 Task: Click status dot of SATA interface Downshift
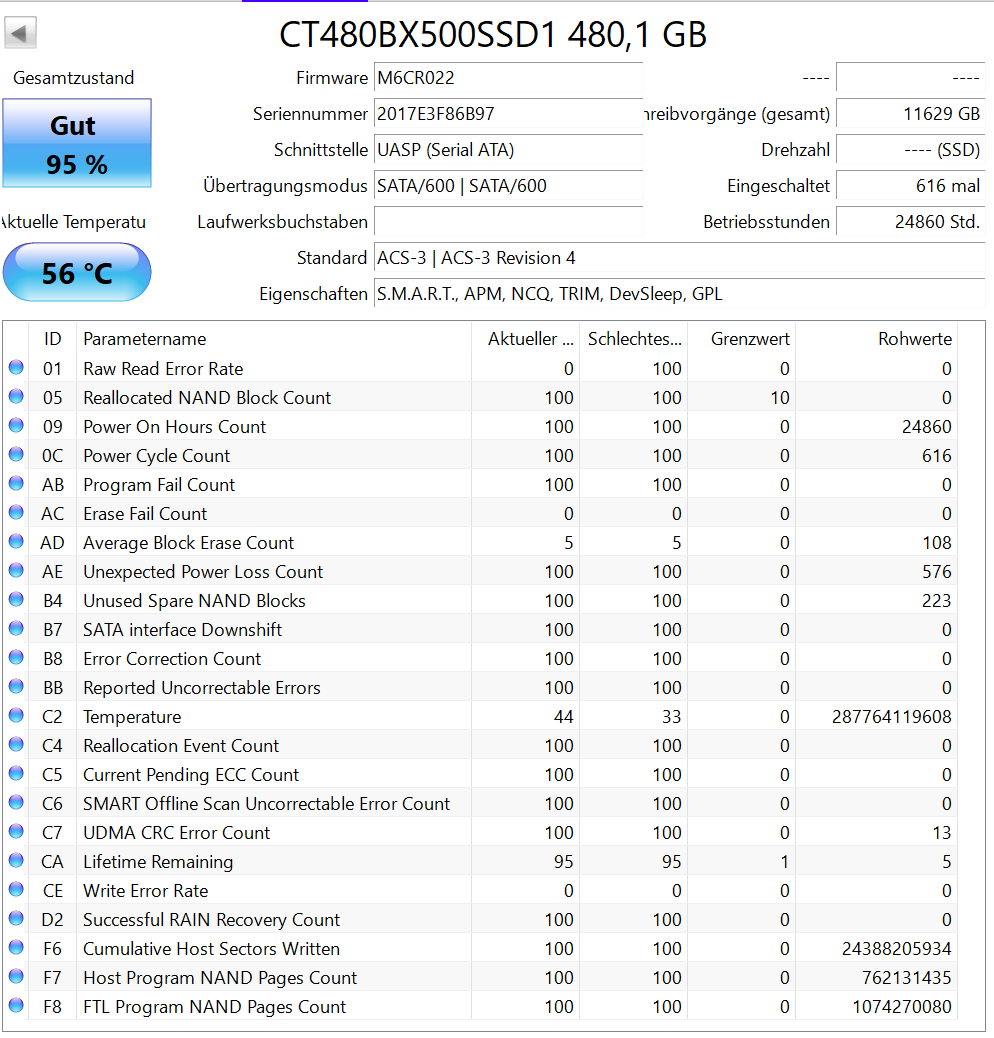(x=17, y=629)
